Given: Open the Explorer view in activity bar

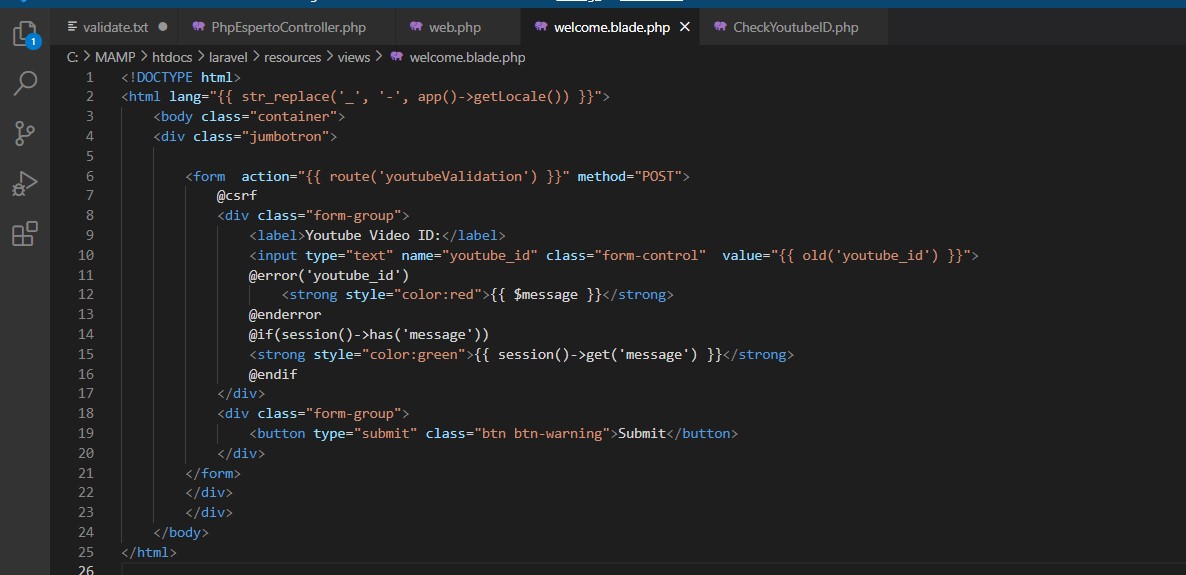Looking at the screenshot, I should (x=25, y=34).
